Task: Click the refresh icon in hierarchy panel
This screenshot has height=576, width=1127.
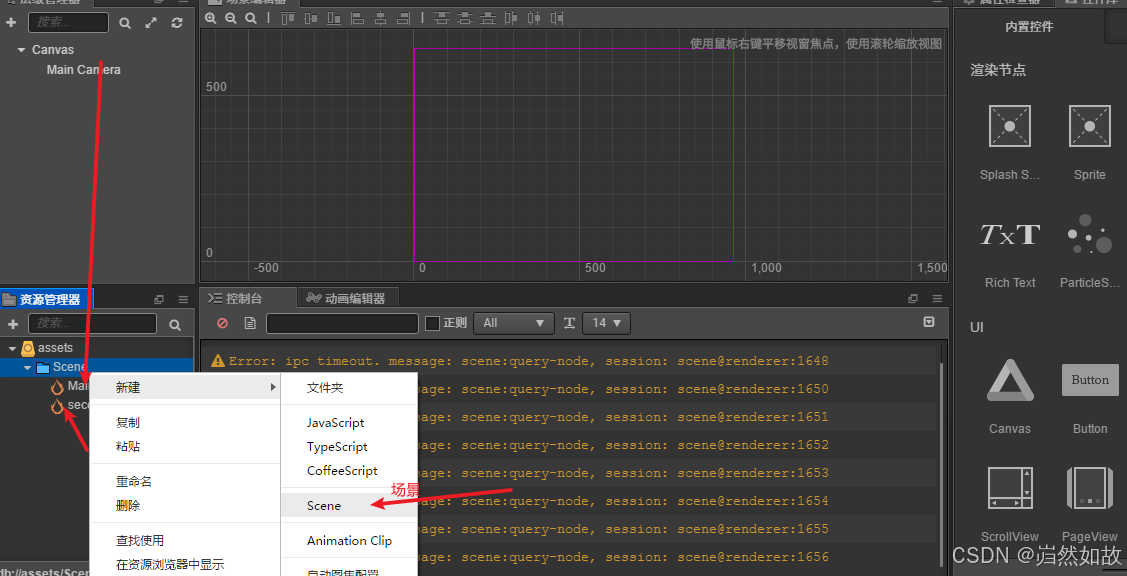Action: point(177,23)
